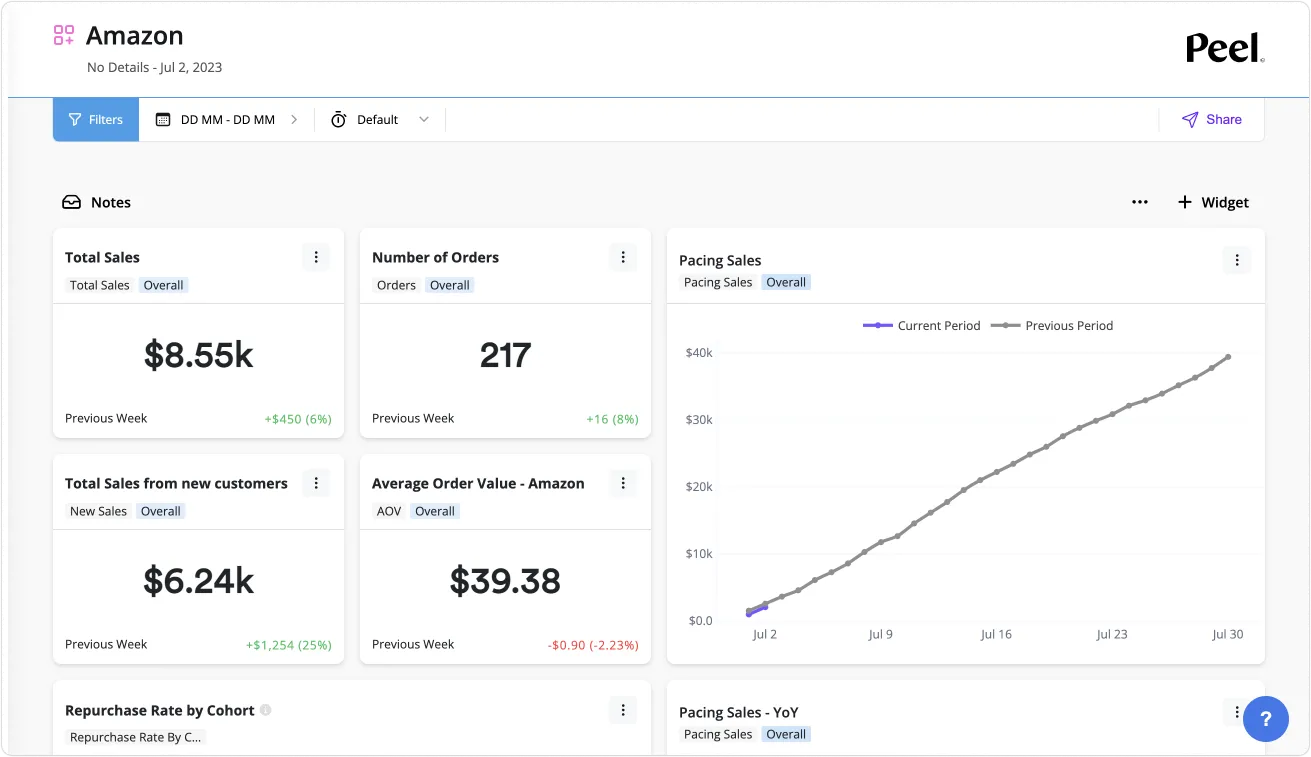The width and height of the screenshot is (1311, 757).
Task: Click the +$450 (6%) change value
Action: (x=298, y=419)
